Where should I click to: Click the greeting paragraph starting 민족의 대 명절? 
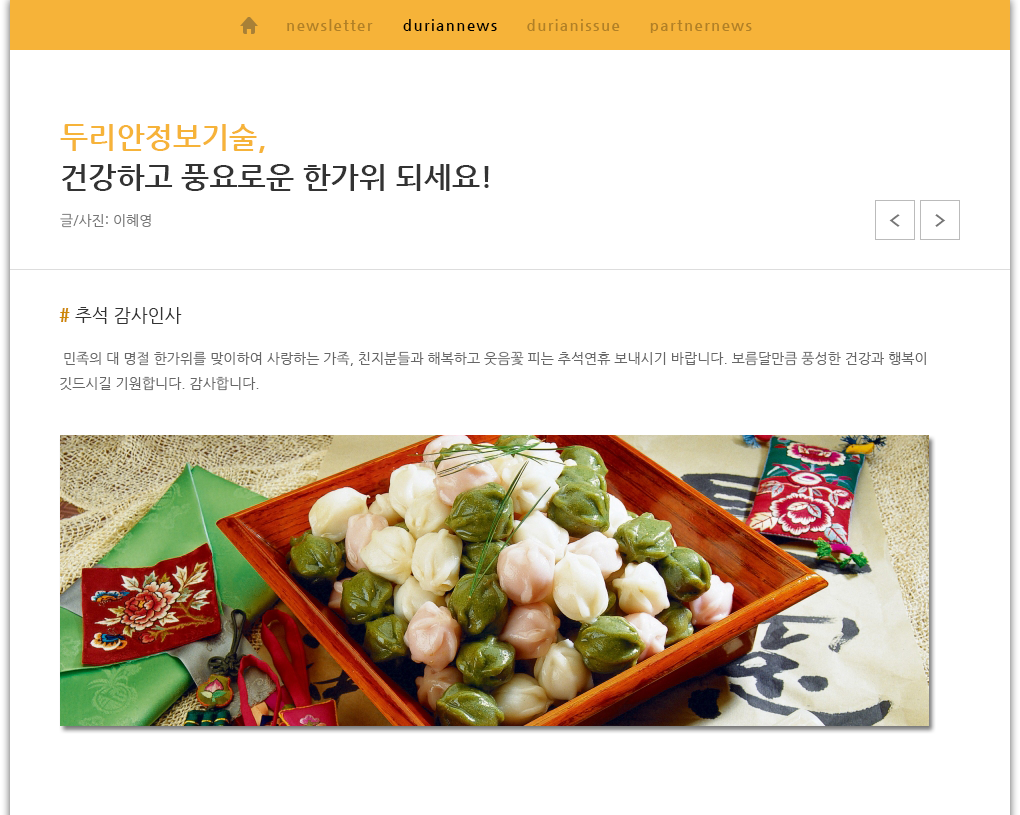(x=494, y=371)
